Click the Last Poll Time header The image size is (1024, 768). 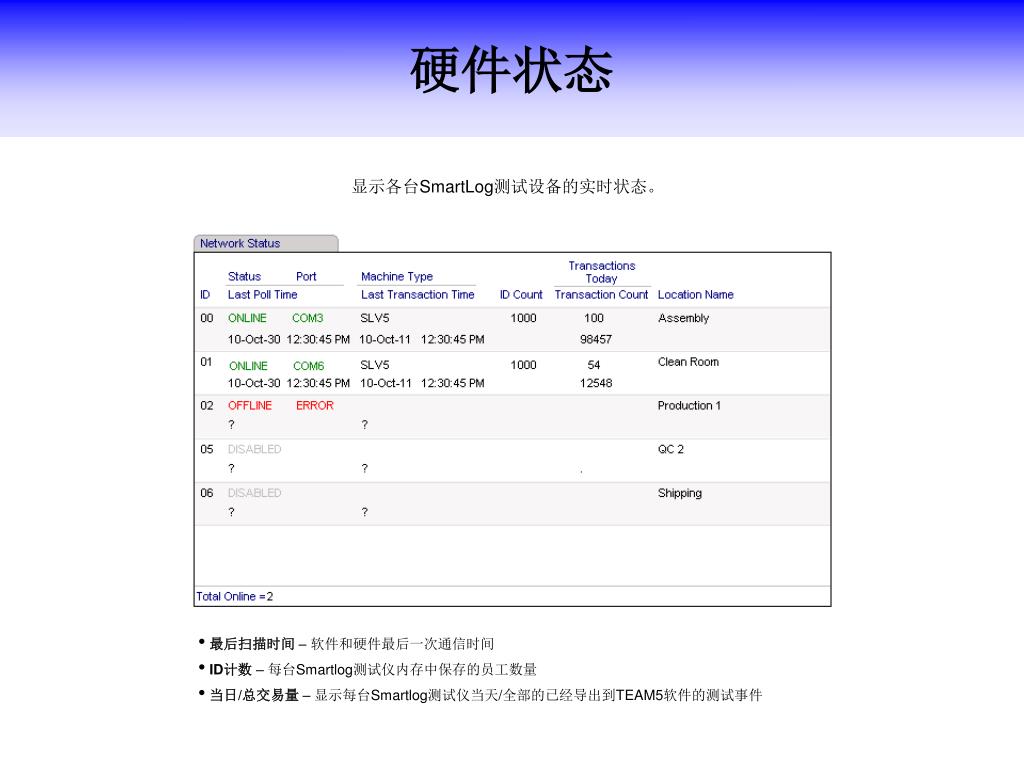pos(263,295)
